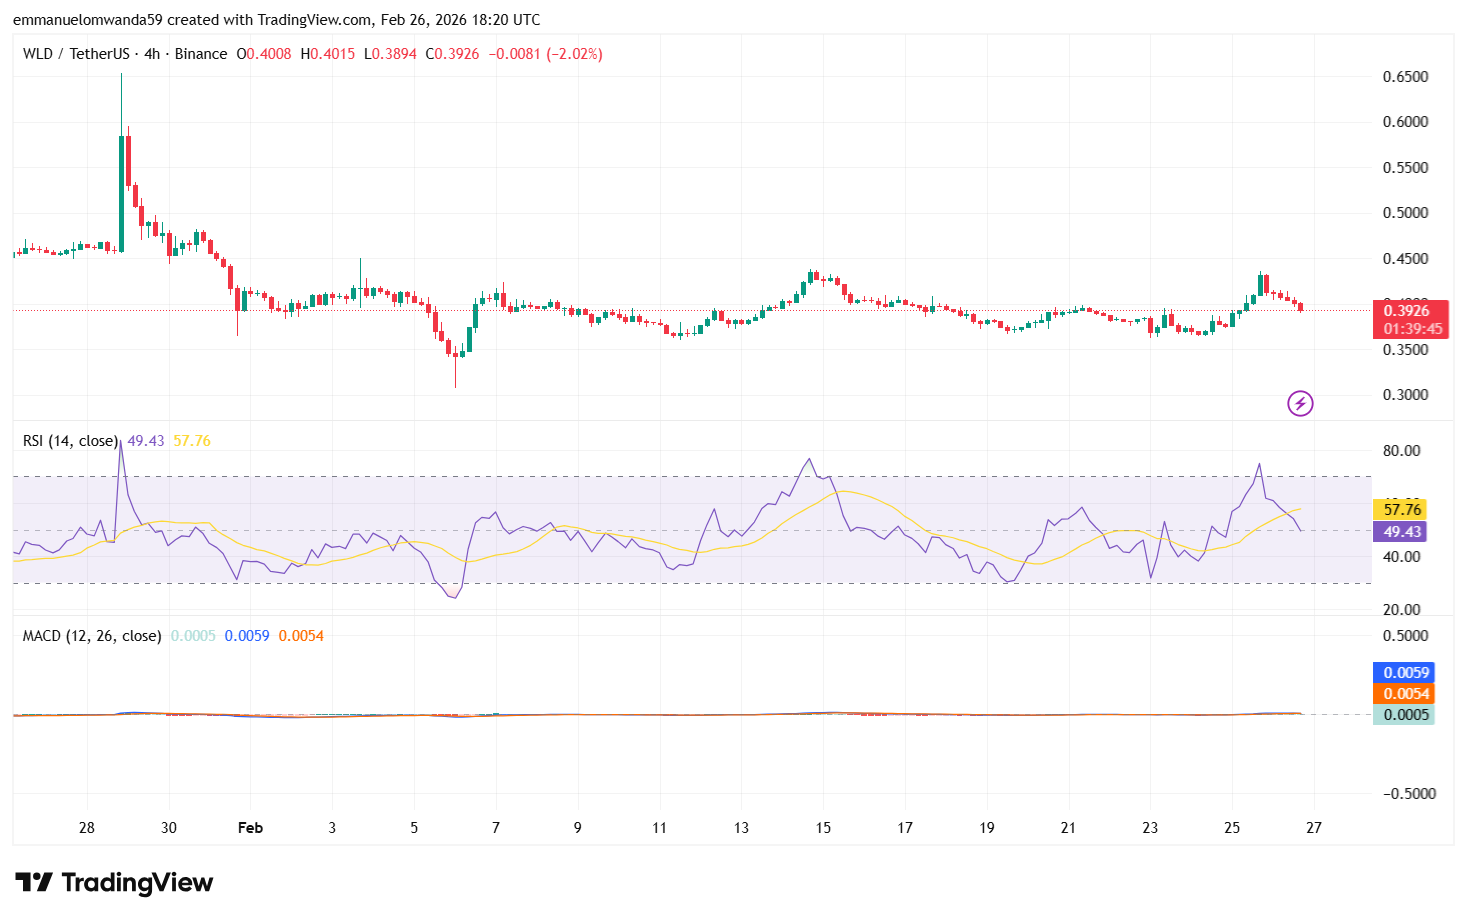The image size is (1467, 920).
Task: Click the yellow 57.76 RSI value label
Action: coord(1403,510)
